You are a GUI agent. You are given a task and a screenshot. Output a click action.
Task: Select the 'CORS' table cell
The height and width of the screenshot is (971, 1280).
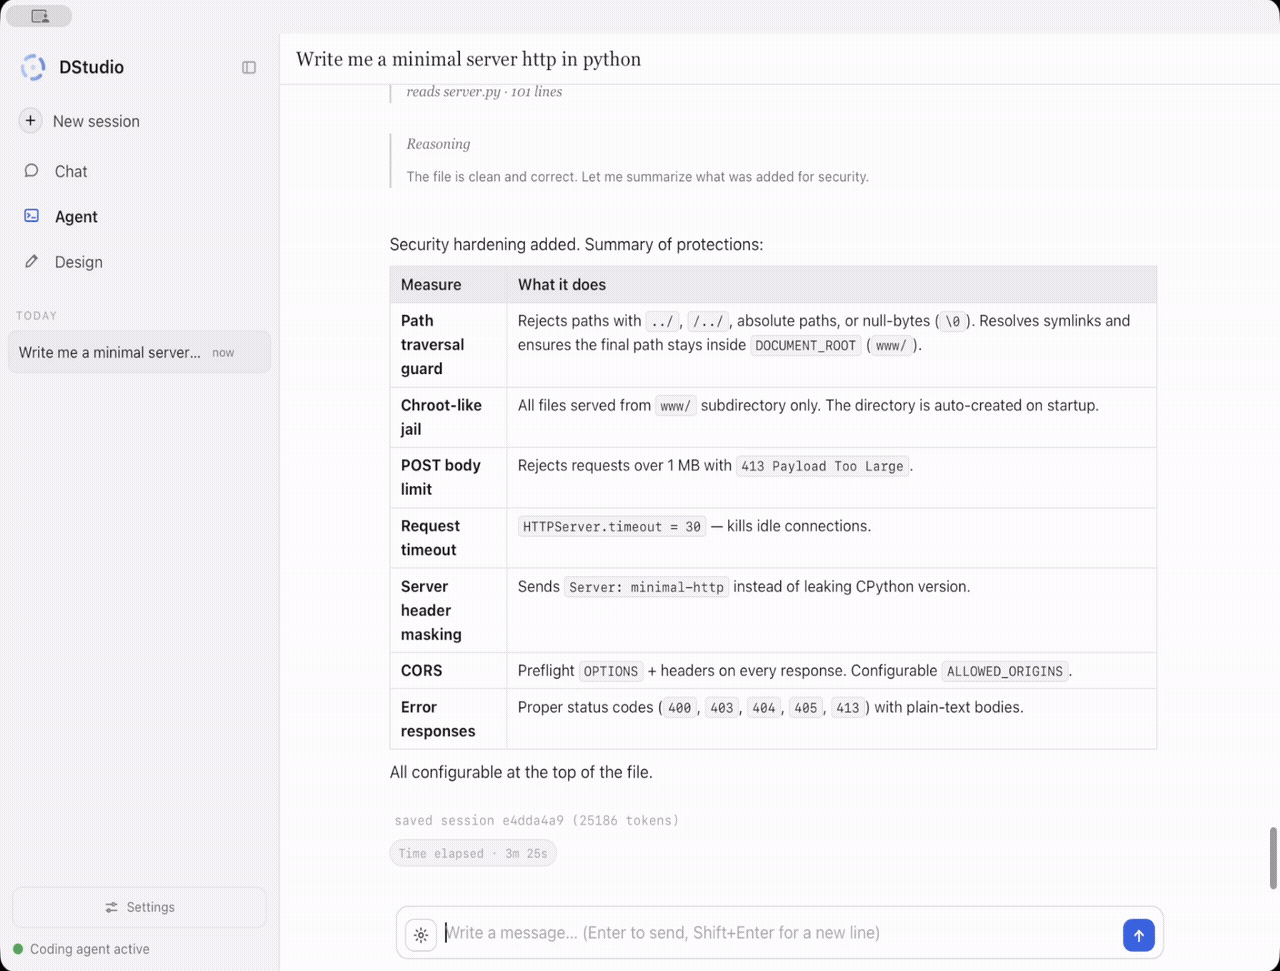[448, 670]
